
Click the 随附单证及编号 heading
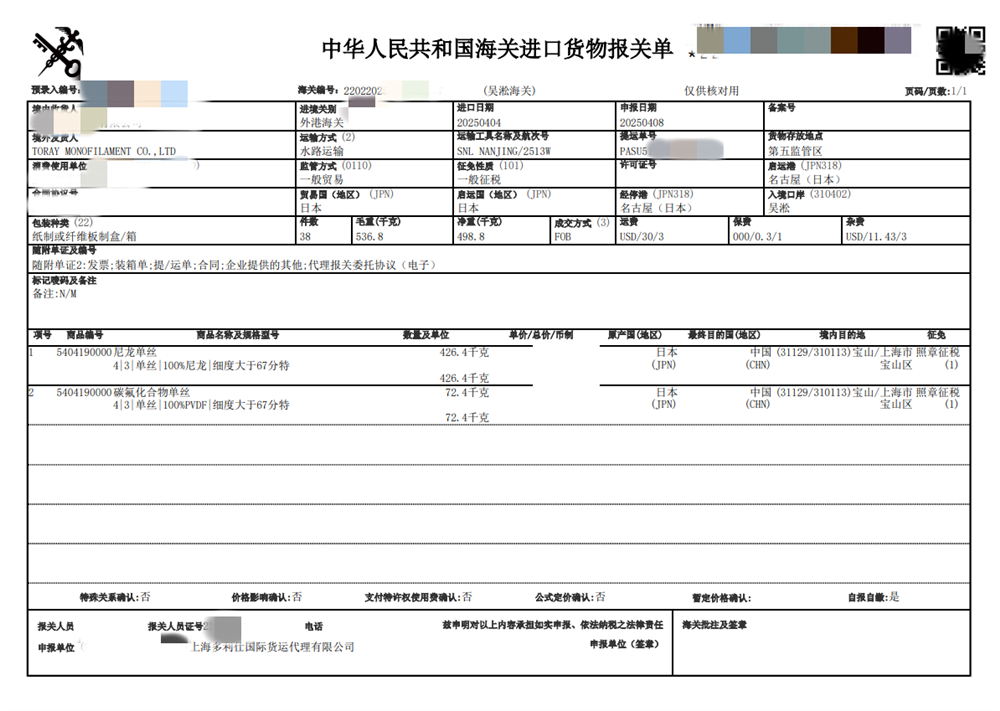coord(64,250)
